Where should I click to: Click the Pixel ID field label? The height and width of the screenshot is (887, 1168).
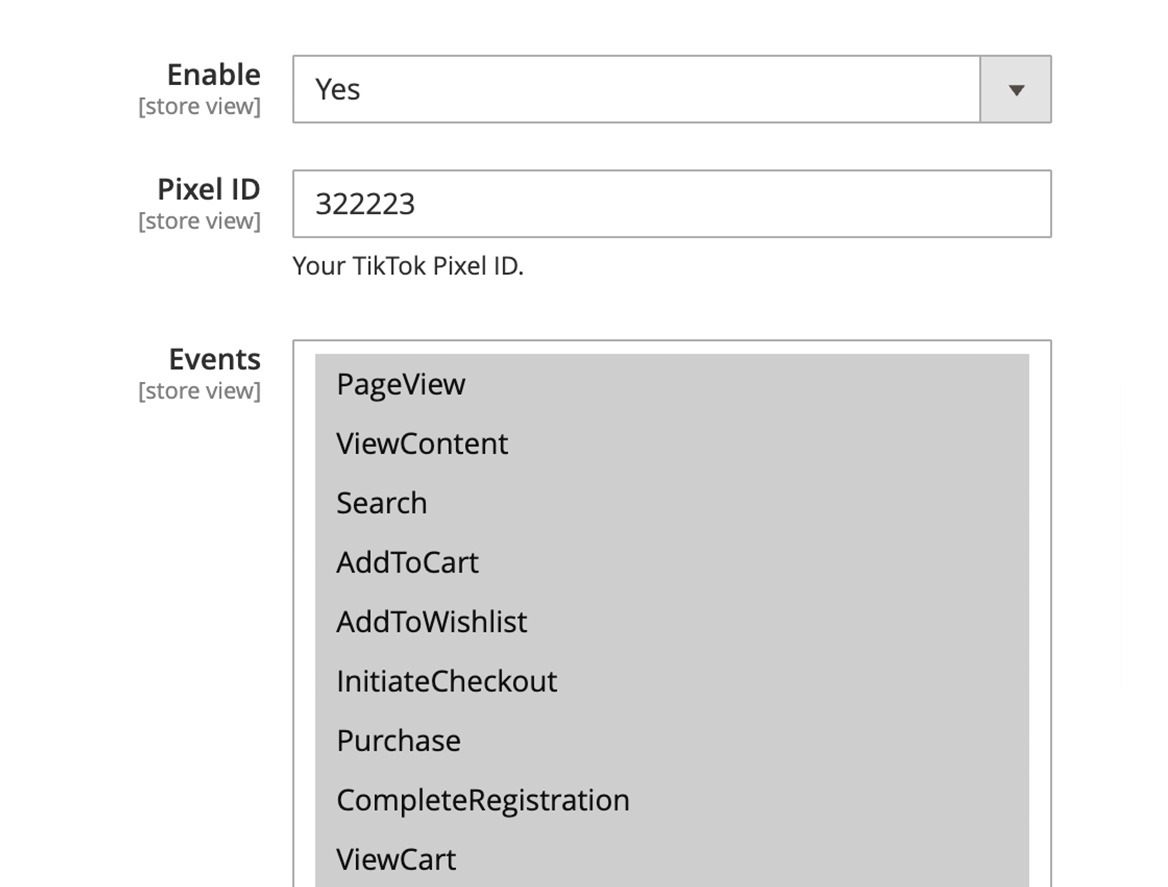tap(208, 189)
